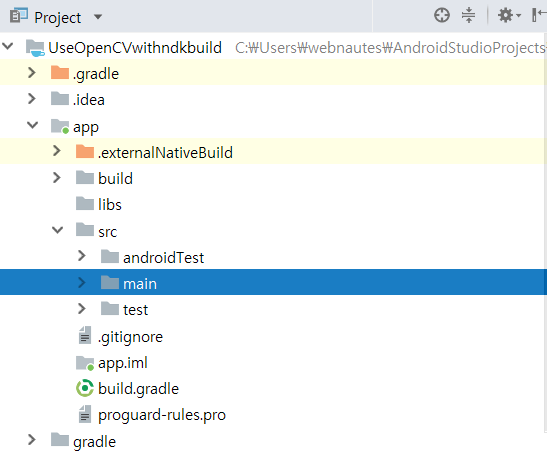Select the libs folder
This screenshot has width=547, height=452.
[x=110, y=204]
